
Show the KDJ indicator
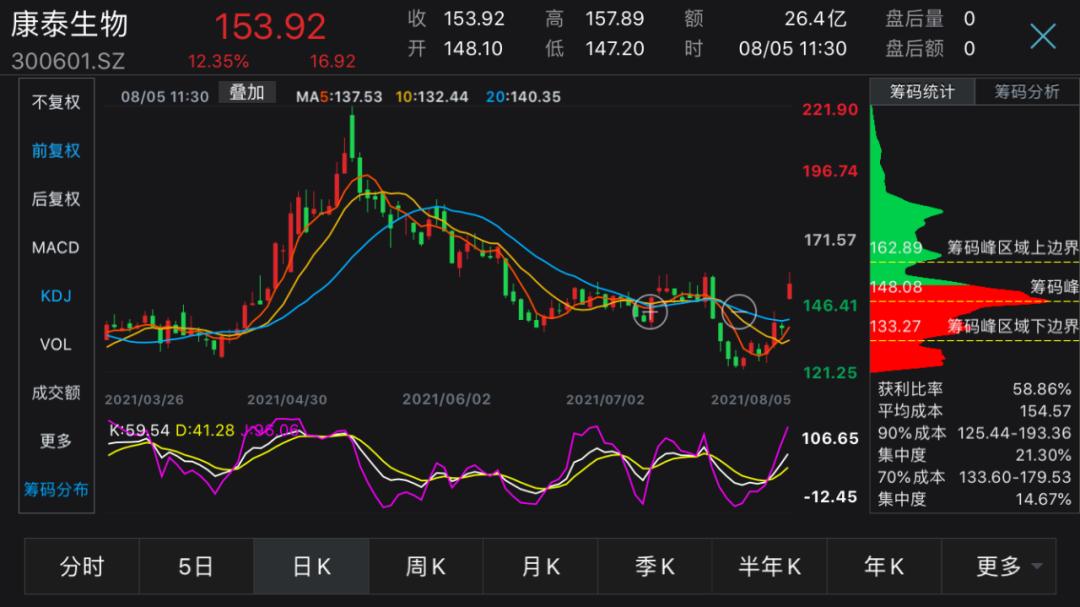click(x=56, y=296)
